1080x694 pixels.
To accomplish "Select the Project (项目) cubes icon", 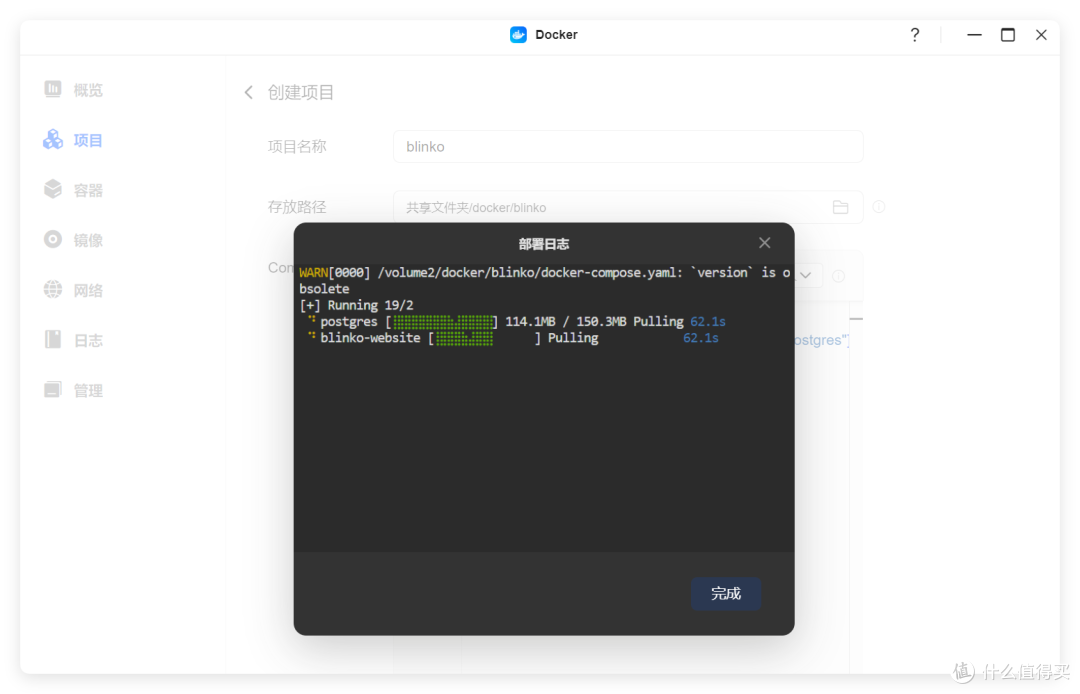I will coord(53,140).
